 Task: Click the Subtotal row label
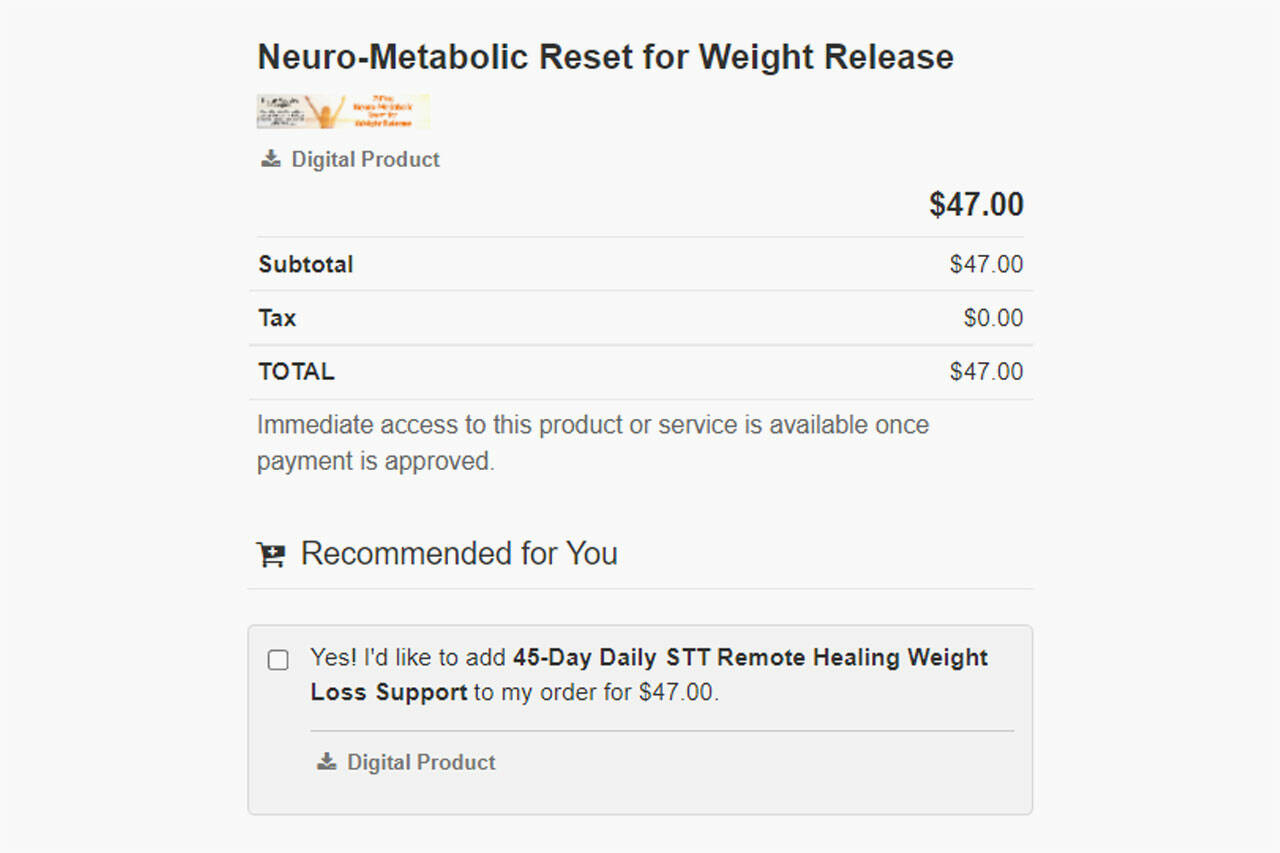point(306,265)
